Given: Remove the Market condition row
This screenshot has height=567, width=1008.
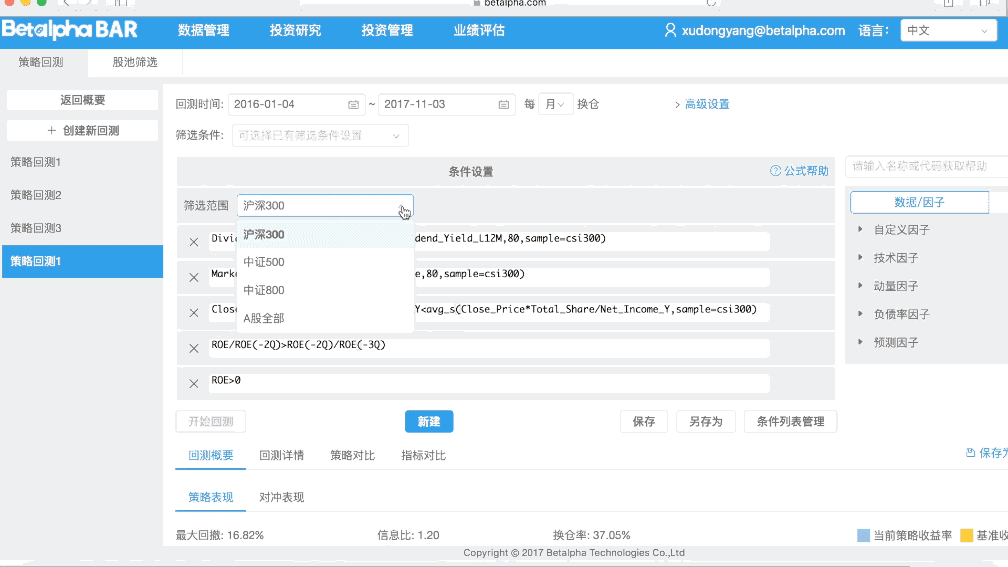Looking at the screenshot, I should (x=194, y=278).
